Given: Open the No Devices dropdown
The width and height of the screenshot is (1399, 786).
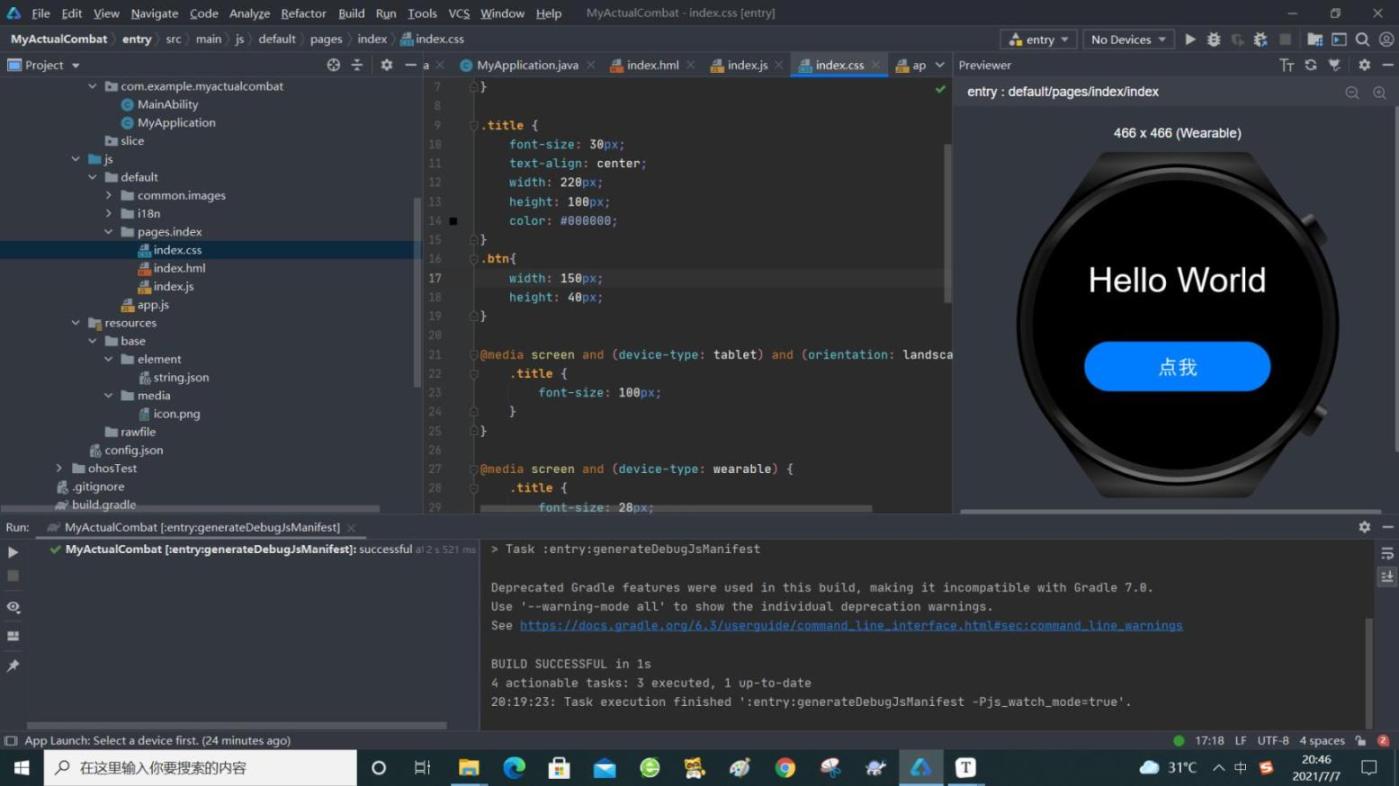Looking at the screenshot, I should click(1128, 40).
